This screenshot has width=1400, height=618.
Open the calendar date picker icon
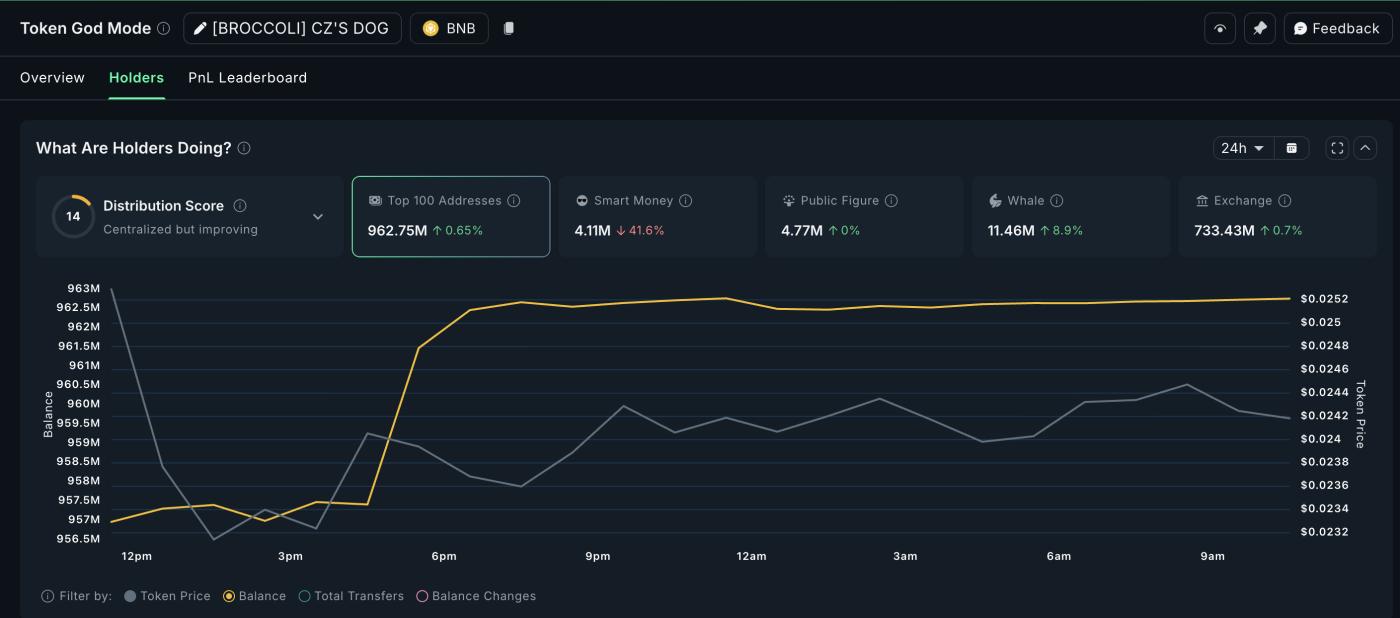click(x=1291, y=148)
